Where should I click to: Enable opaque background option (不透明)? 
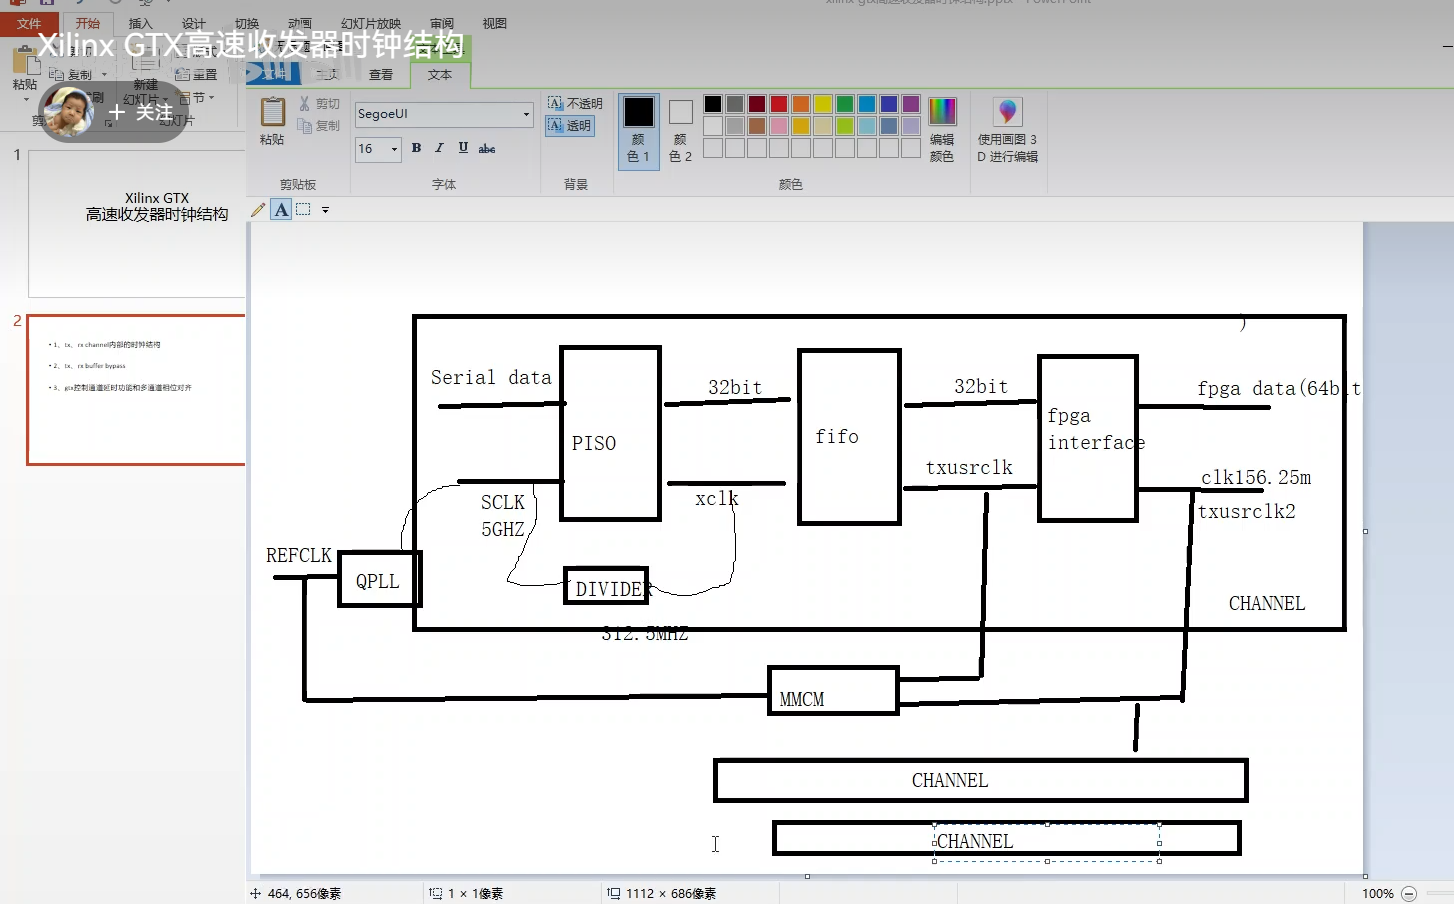(x=575, y=103)
